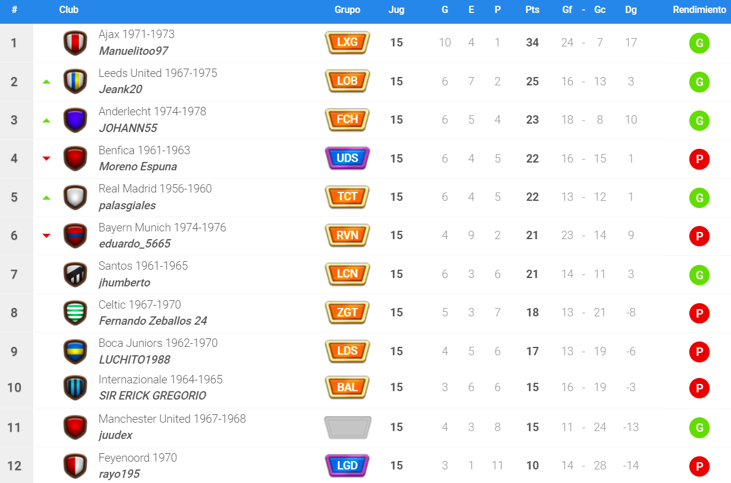Open Bayern Munich 1974-1976 team page
The image size is (731, 483).
[162, 228]
